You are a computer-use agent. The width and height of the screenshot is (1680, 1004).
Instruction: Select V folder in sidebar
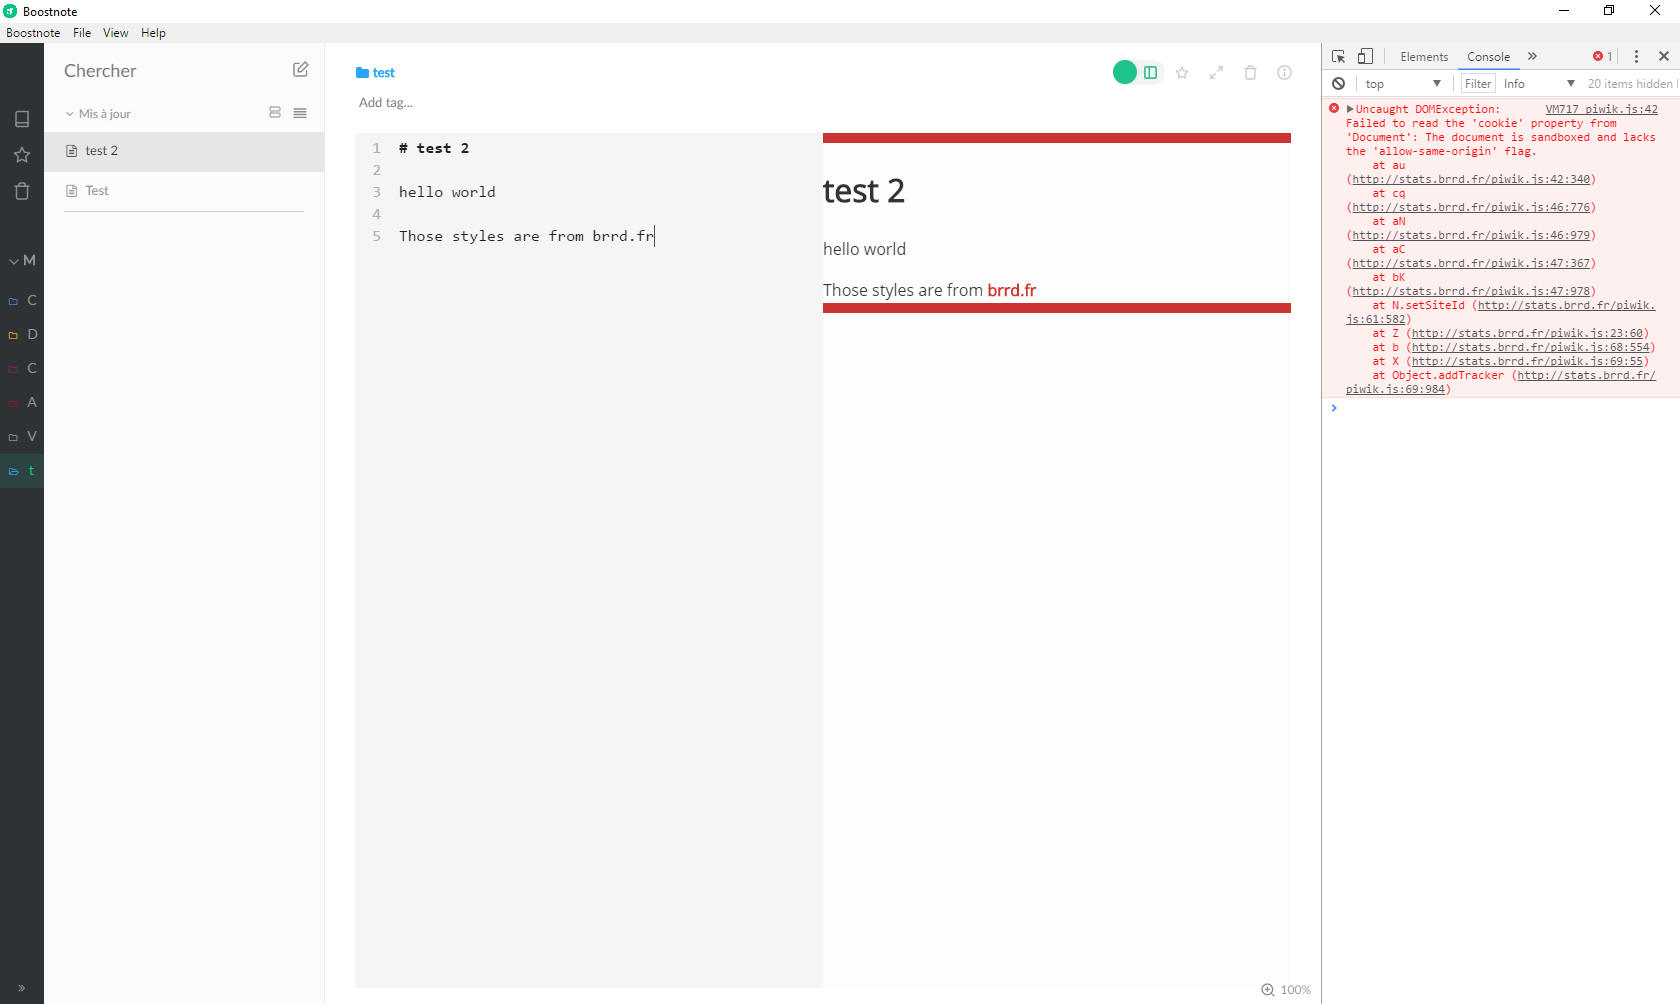pos(22,436)
